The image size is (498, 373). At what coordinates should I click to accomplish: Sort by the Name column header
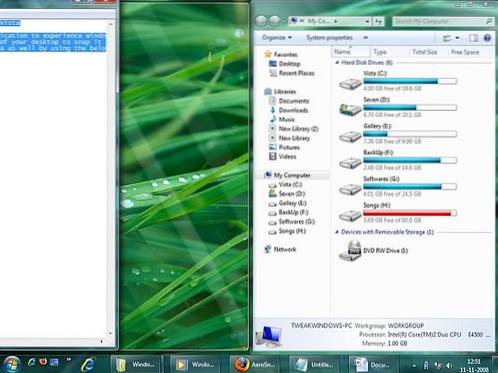351,52
